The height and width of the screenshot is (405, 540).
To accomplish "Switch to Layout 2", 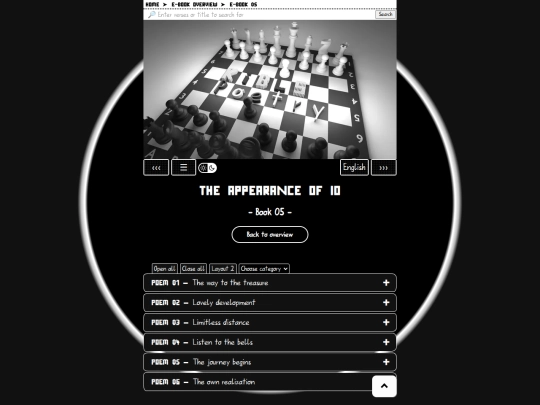I will coord(223,269).
